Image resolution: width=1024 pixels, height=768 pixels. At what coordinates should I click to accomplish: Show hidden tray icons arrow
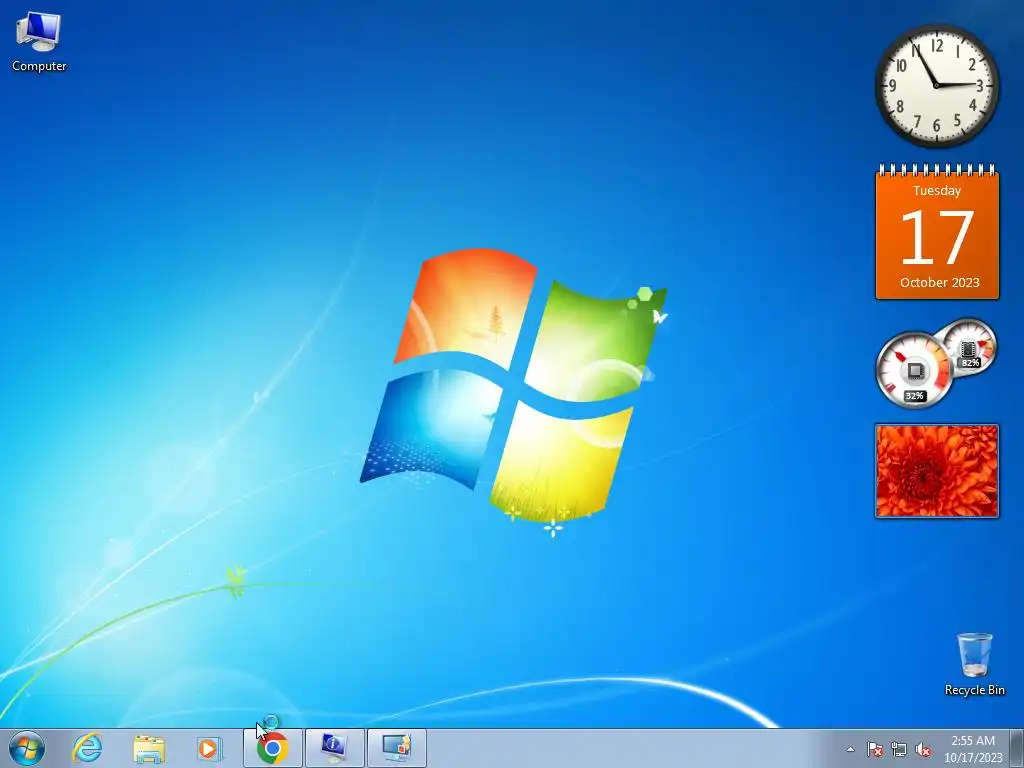tap(850, 749)
